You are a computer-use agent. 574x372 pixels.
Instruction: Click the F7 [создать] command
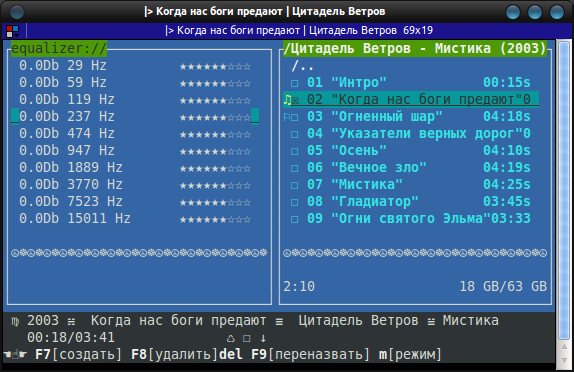click(x=78, y=354)
